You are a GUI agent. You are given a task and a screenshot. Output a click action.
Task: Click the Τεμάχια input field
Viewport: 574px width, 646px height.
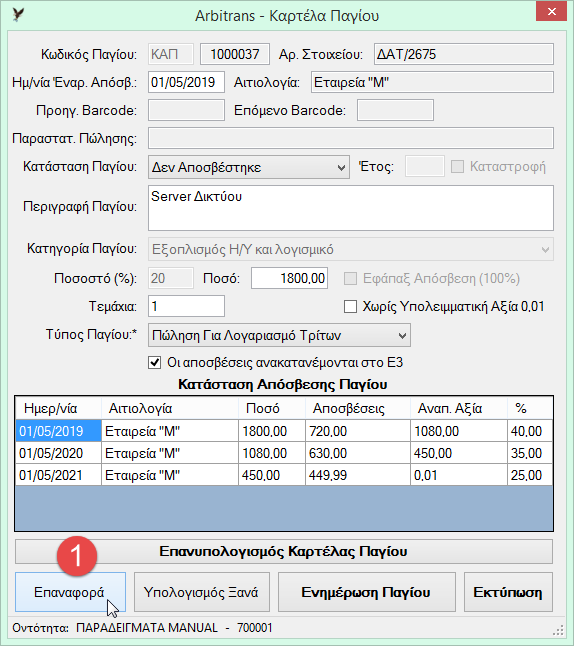[186, 306]
